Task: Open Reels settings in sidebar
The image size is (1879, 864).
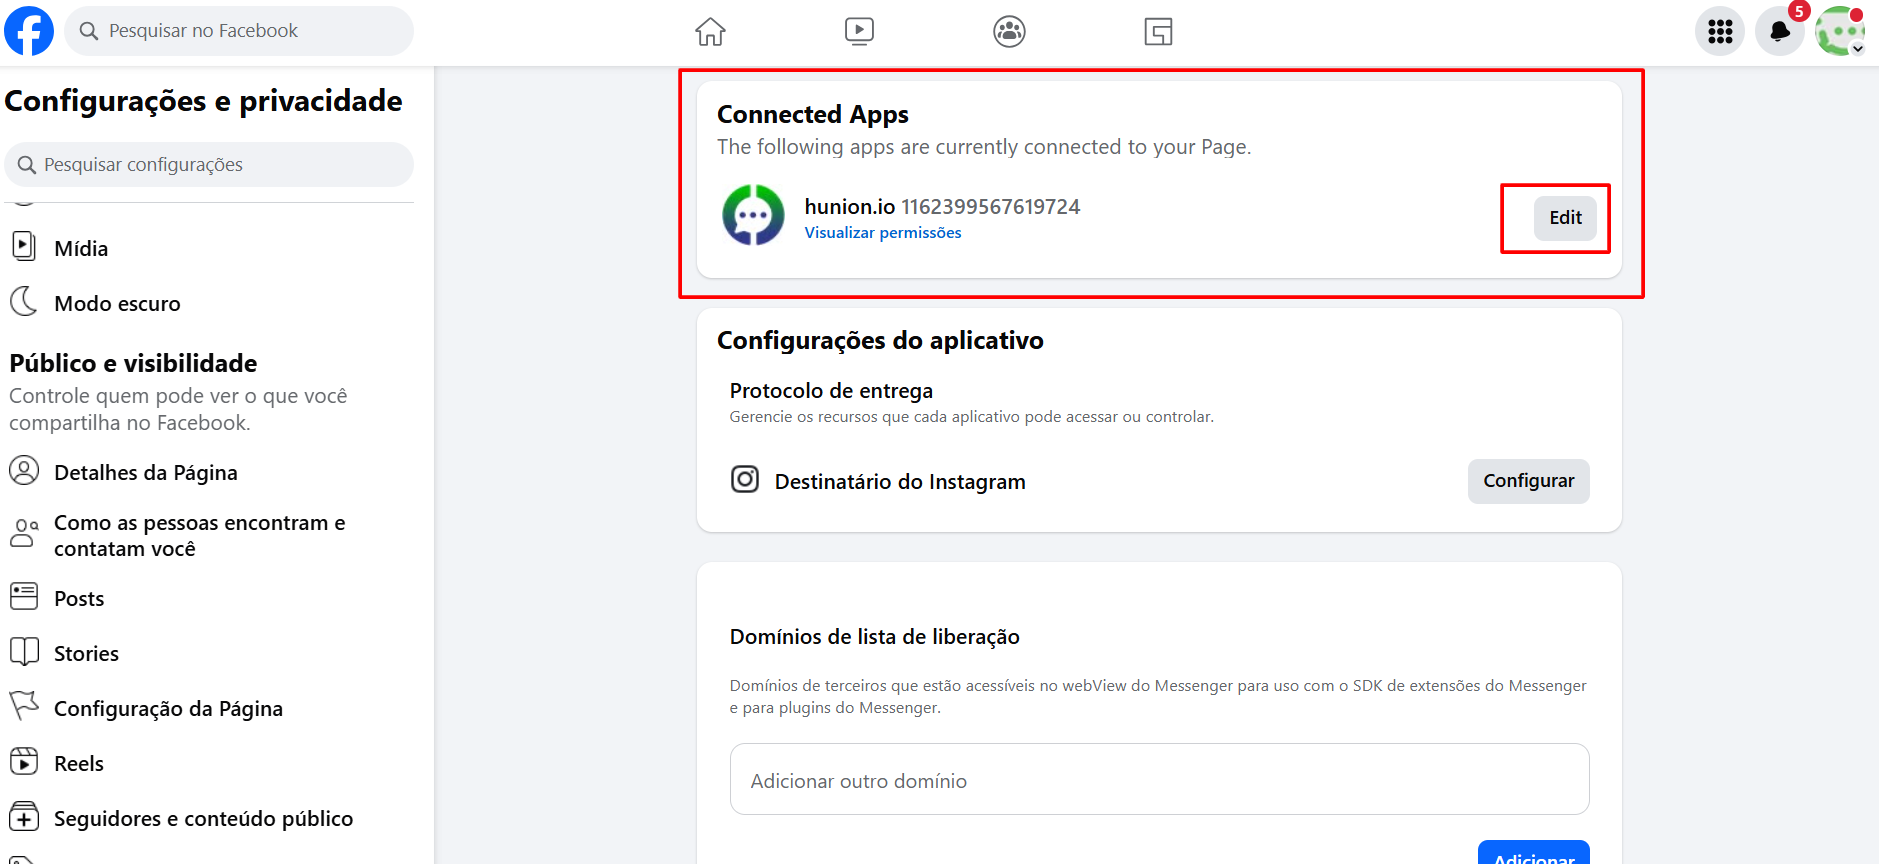Action: coord(79,763)
